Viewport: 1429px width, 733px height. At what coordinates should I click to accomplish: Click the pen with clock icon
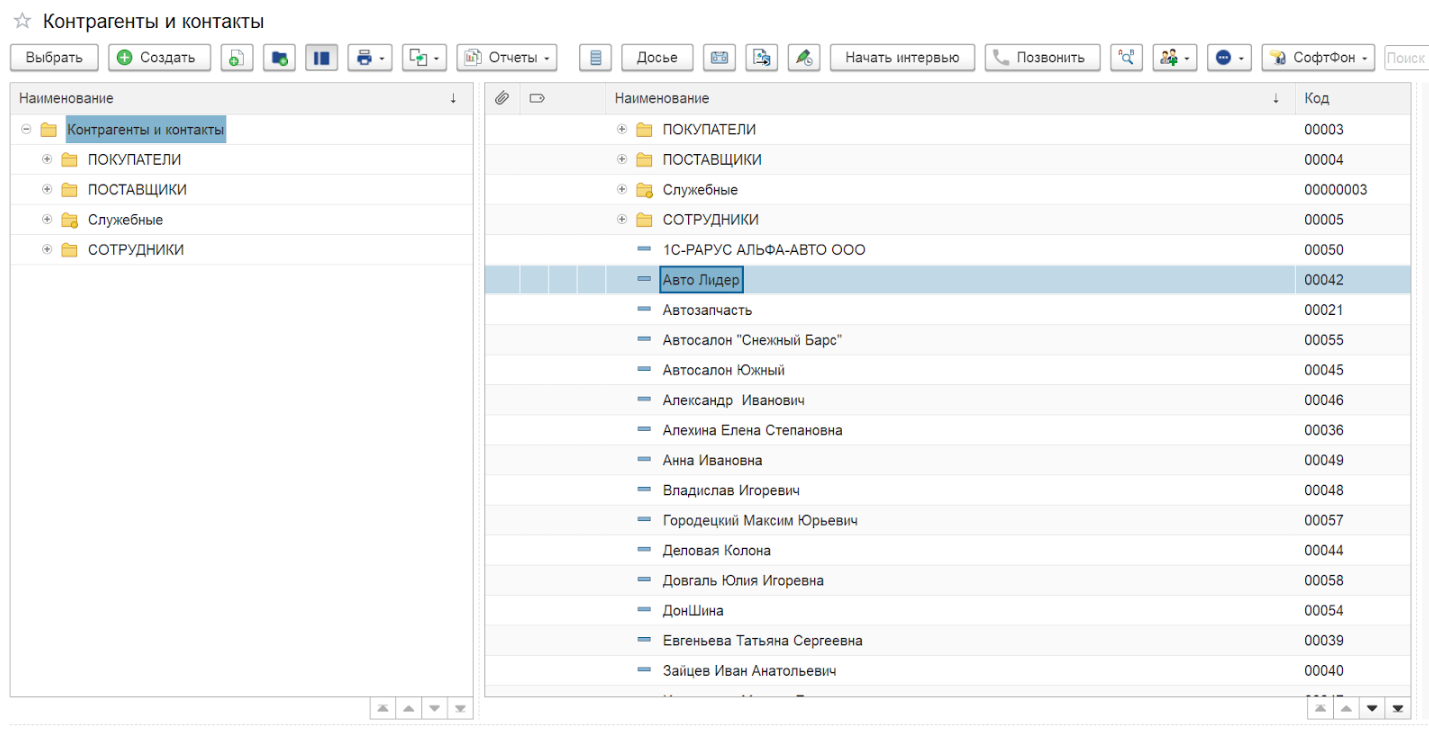803,58
